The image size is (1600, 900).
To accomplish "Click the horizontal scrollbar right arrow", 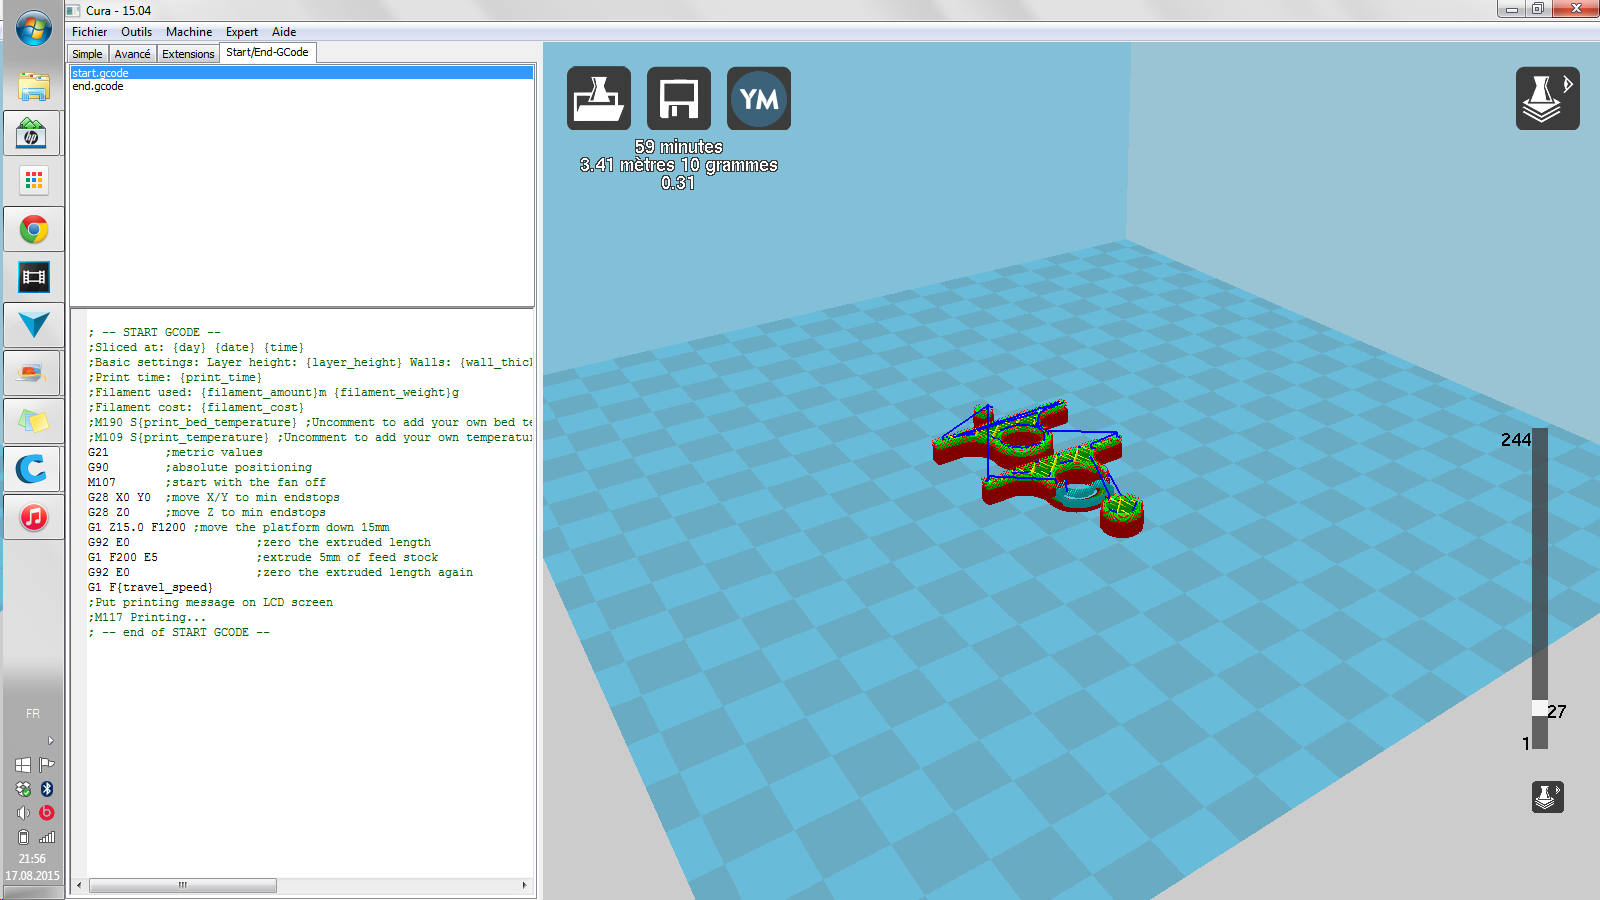I will click(524, 885).
